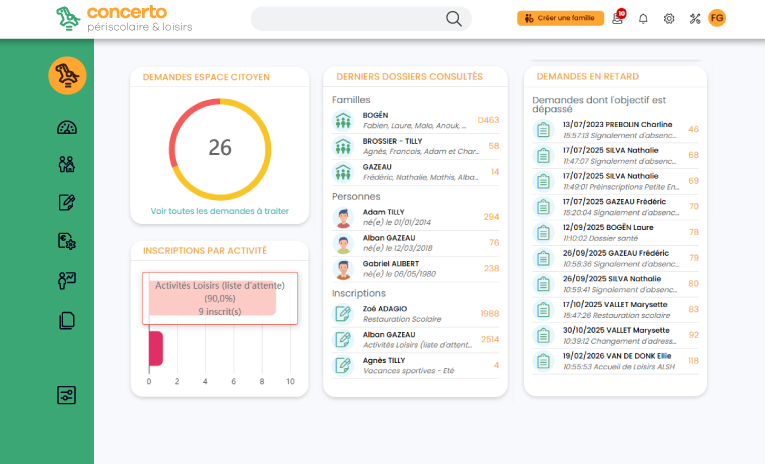Screen dimensions: 765x464
Task: Open Alban GAZEAU person record 76
Action: [415, 243]
